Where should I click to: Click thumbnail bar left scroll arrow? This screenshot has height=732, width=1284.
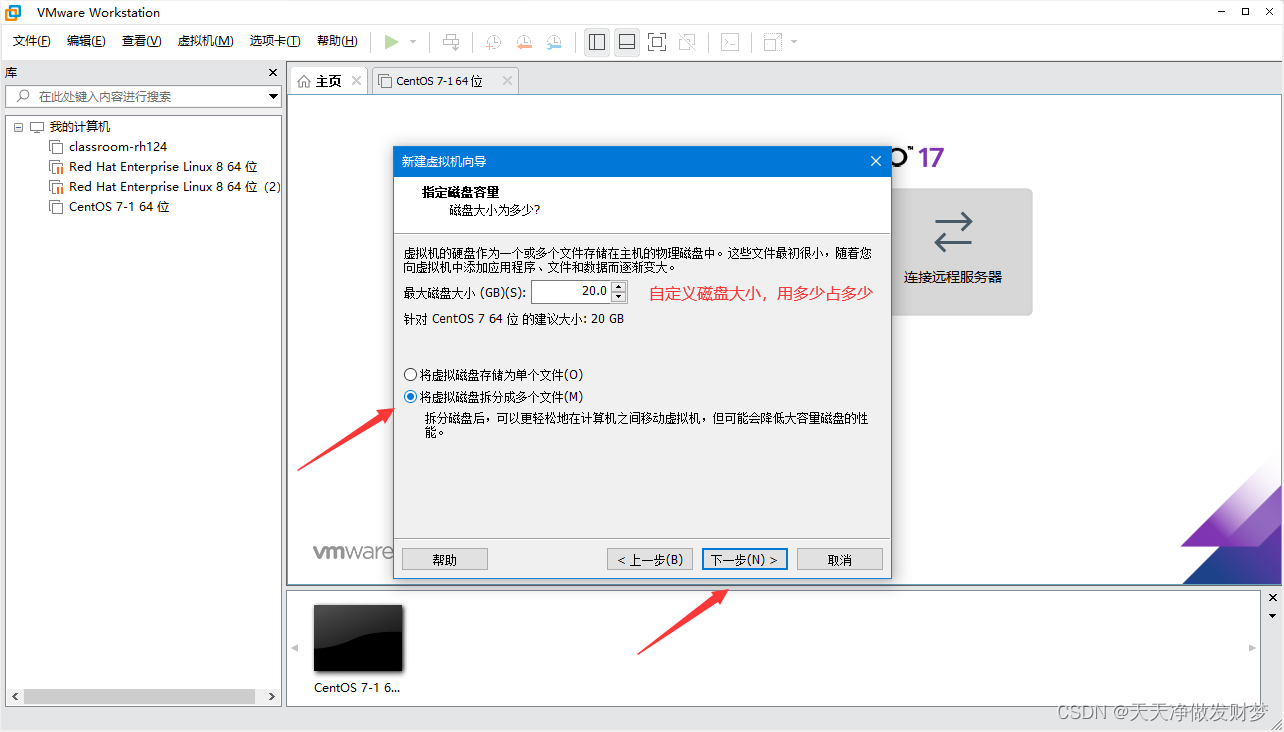(x=294, y=648)
